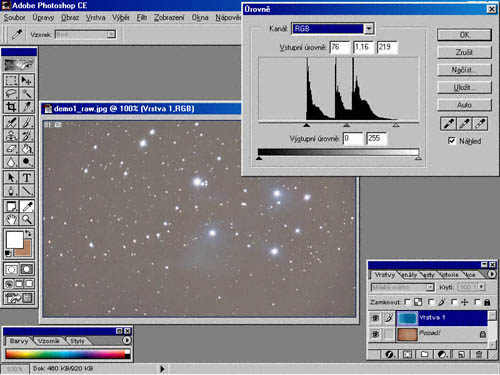500x375 pixels.
Task: Create a new layer set folder
Action: [x=424, y=354]
